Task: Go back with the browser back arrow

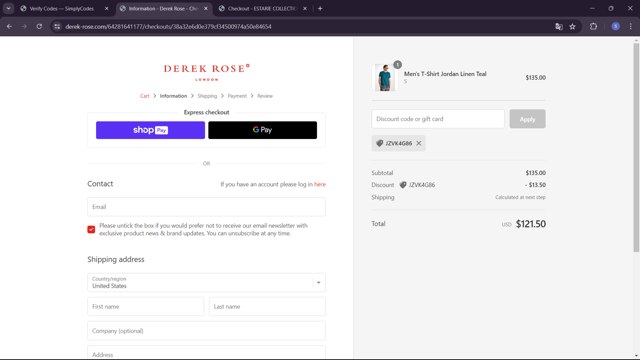Action: tap(9, 27)
